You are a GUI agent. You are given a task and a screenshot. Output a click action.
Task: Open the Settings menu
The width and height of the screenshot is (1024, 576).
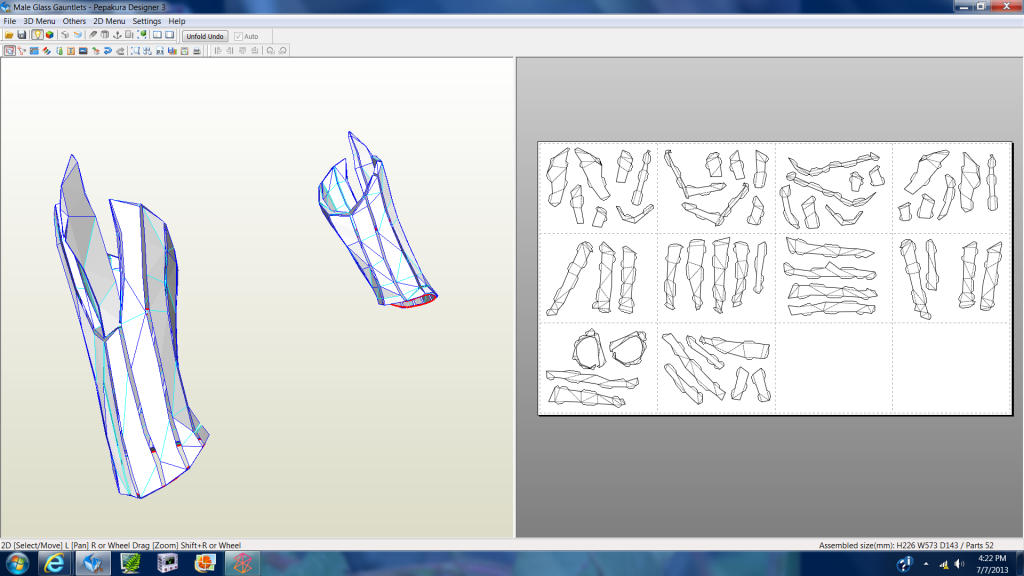click(146, 21)
